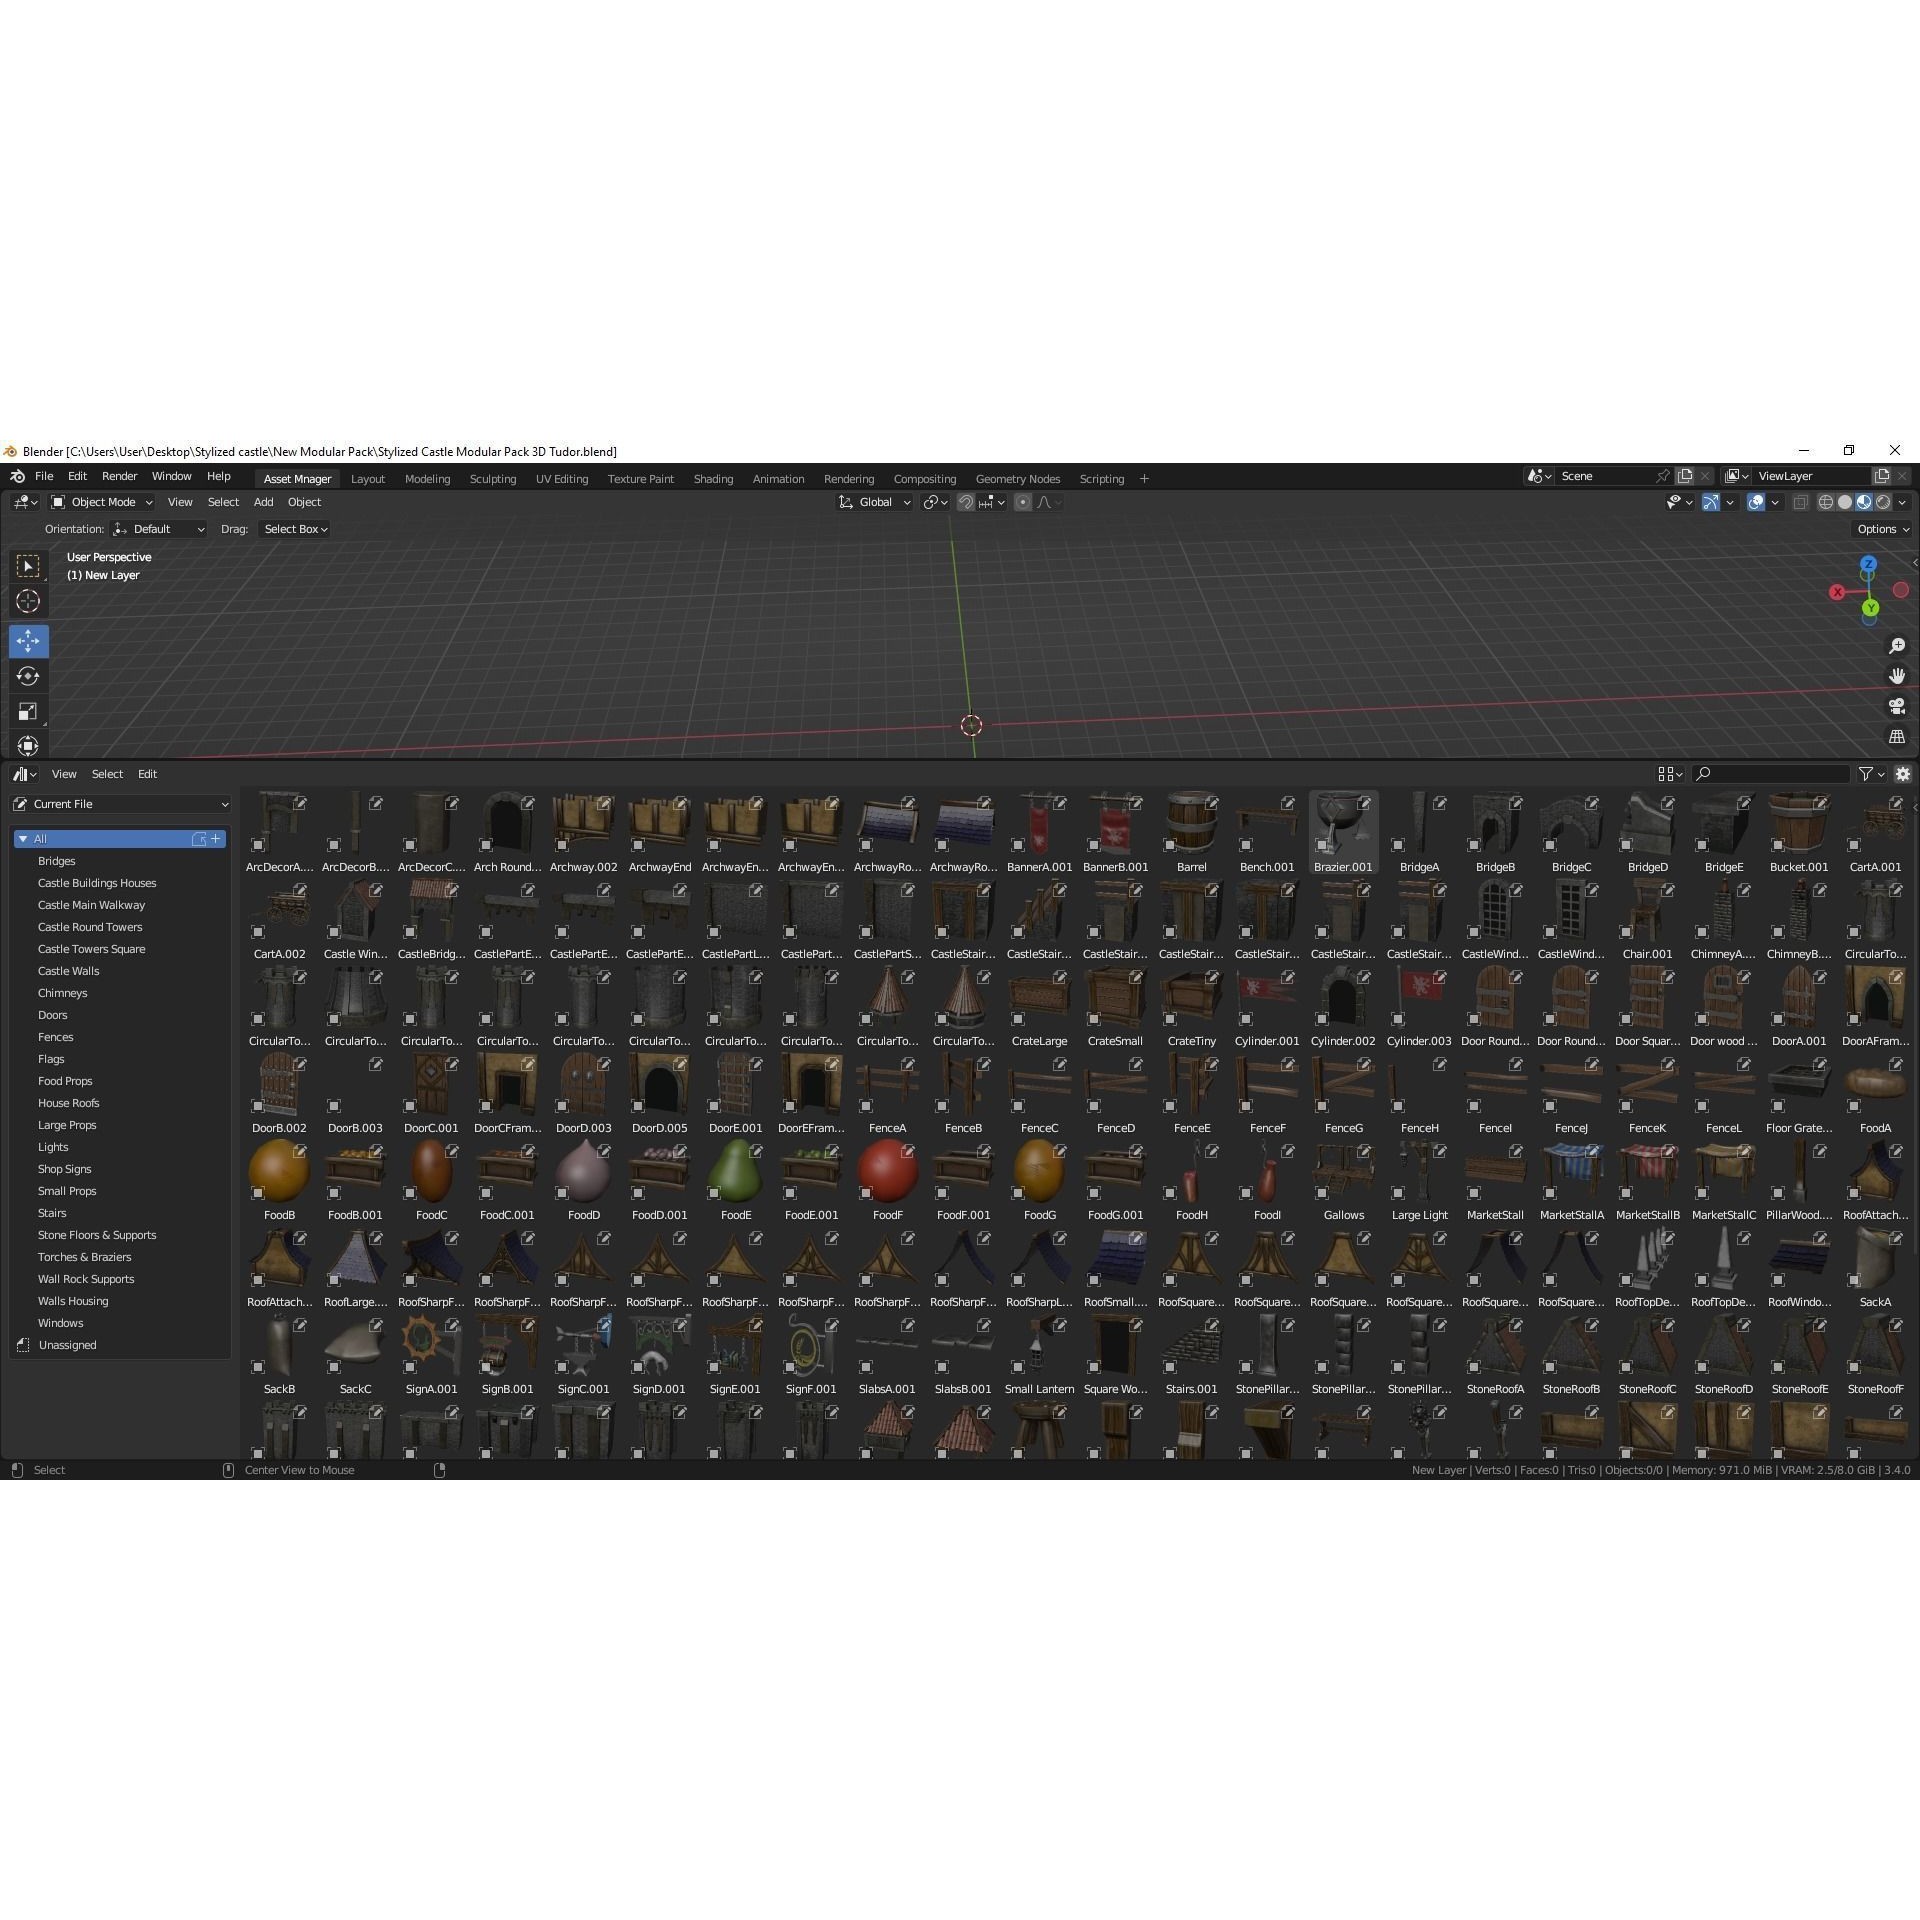Click the pan view hand icon
Screen dimensions: 1920x1920
(1896, 676)
